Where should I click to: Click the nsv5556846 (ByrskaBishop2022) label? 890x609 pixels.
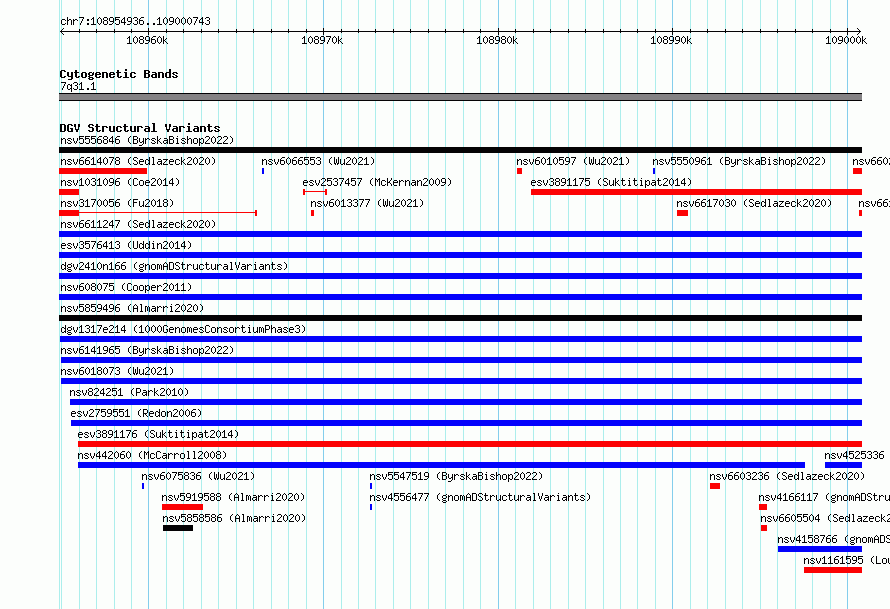(147, 140)
